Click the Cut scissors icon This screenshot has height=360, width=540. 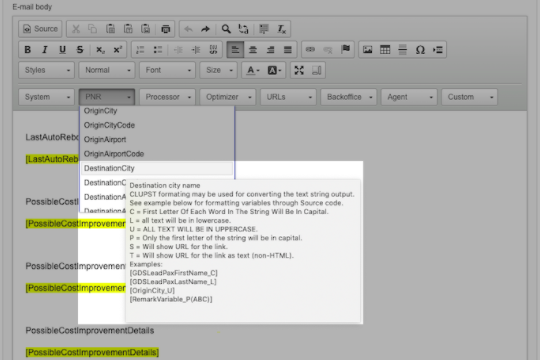[76, 29]
